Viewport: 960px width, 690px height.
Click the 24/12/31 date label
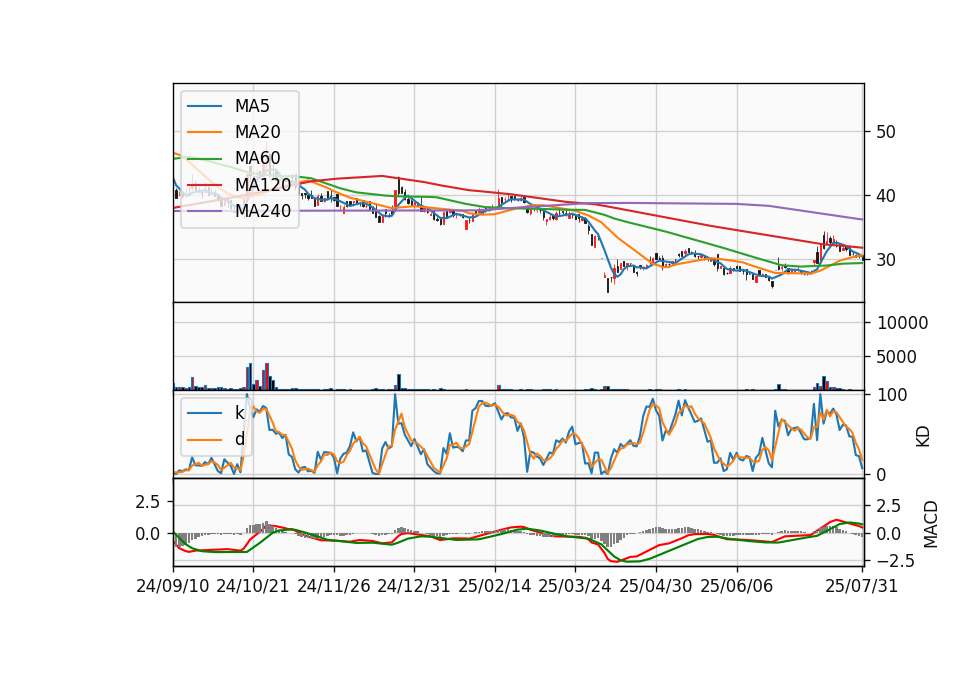click(414, 586)
